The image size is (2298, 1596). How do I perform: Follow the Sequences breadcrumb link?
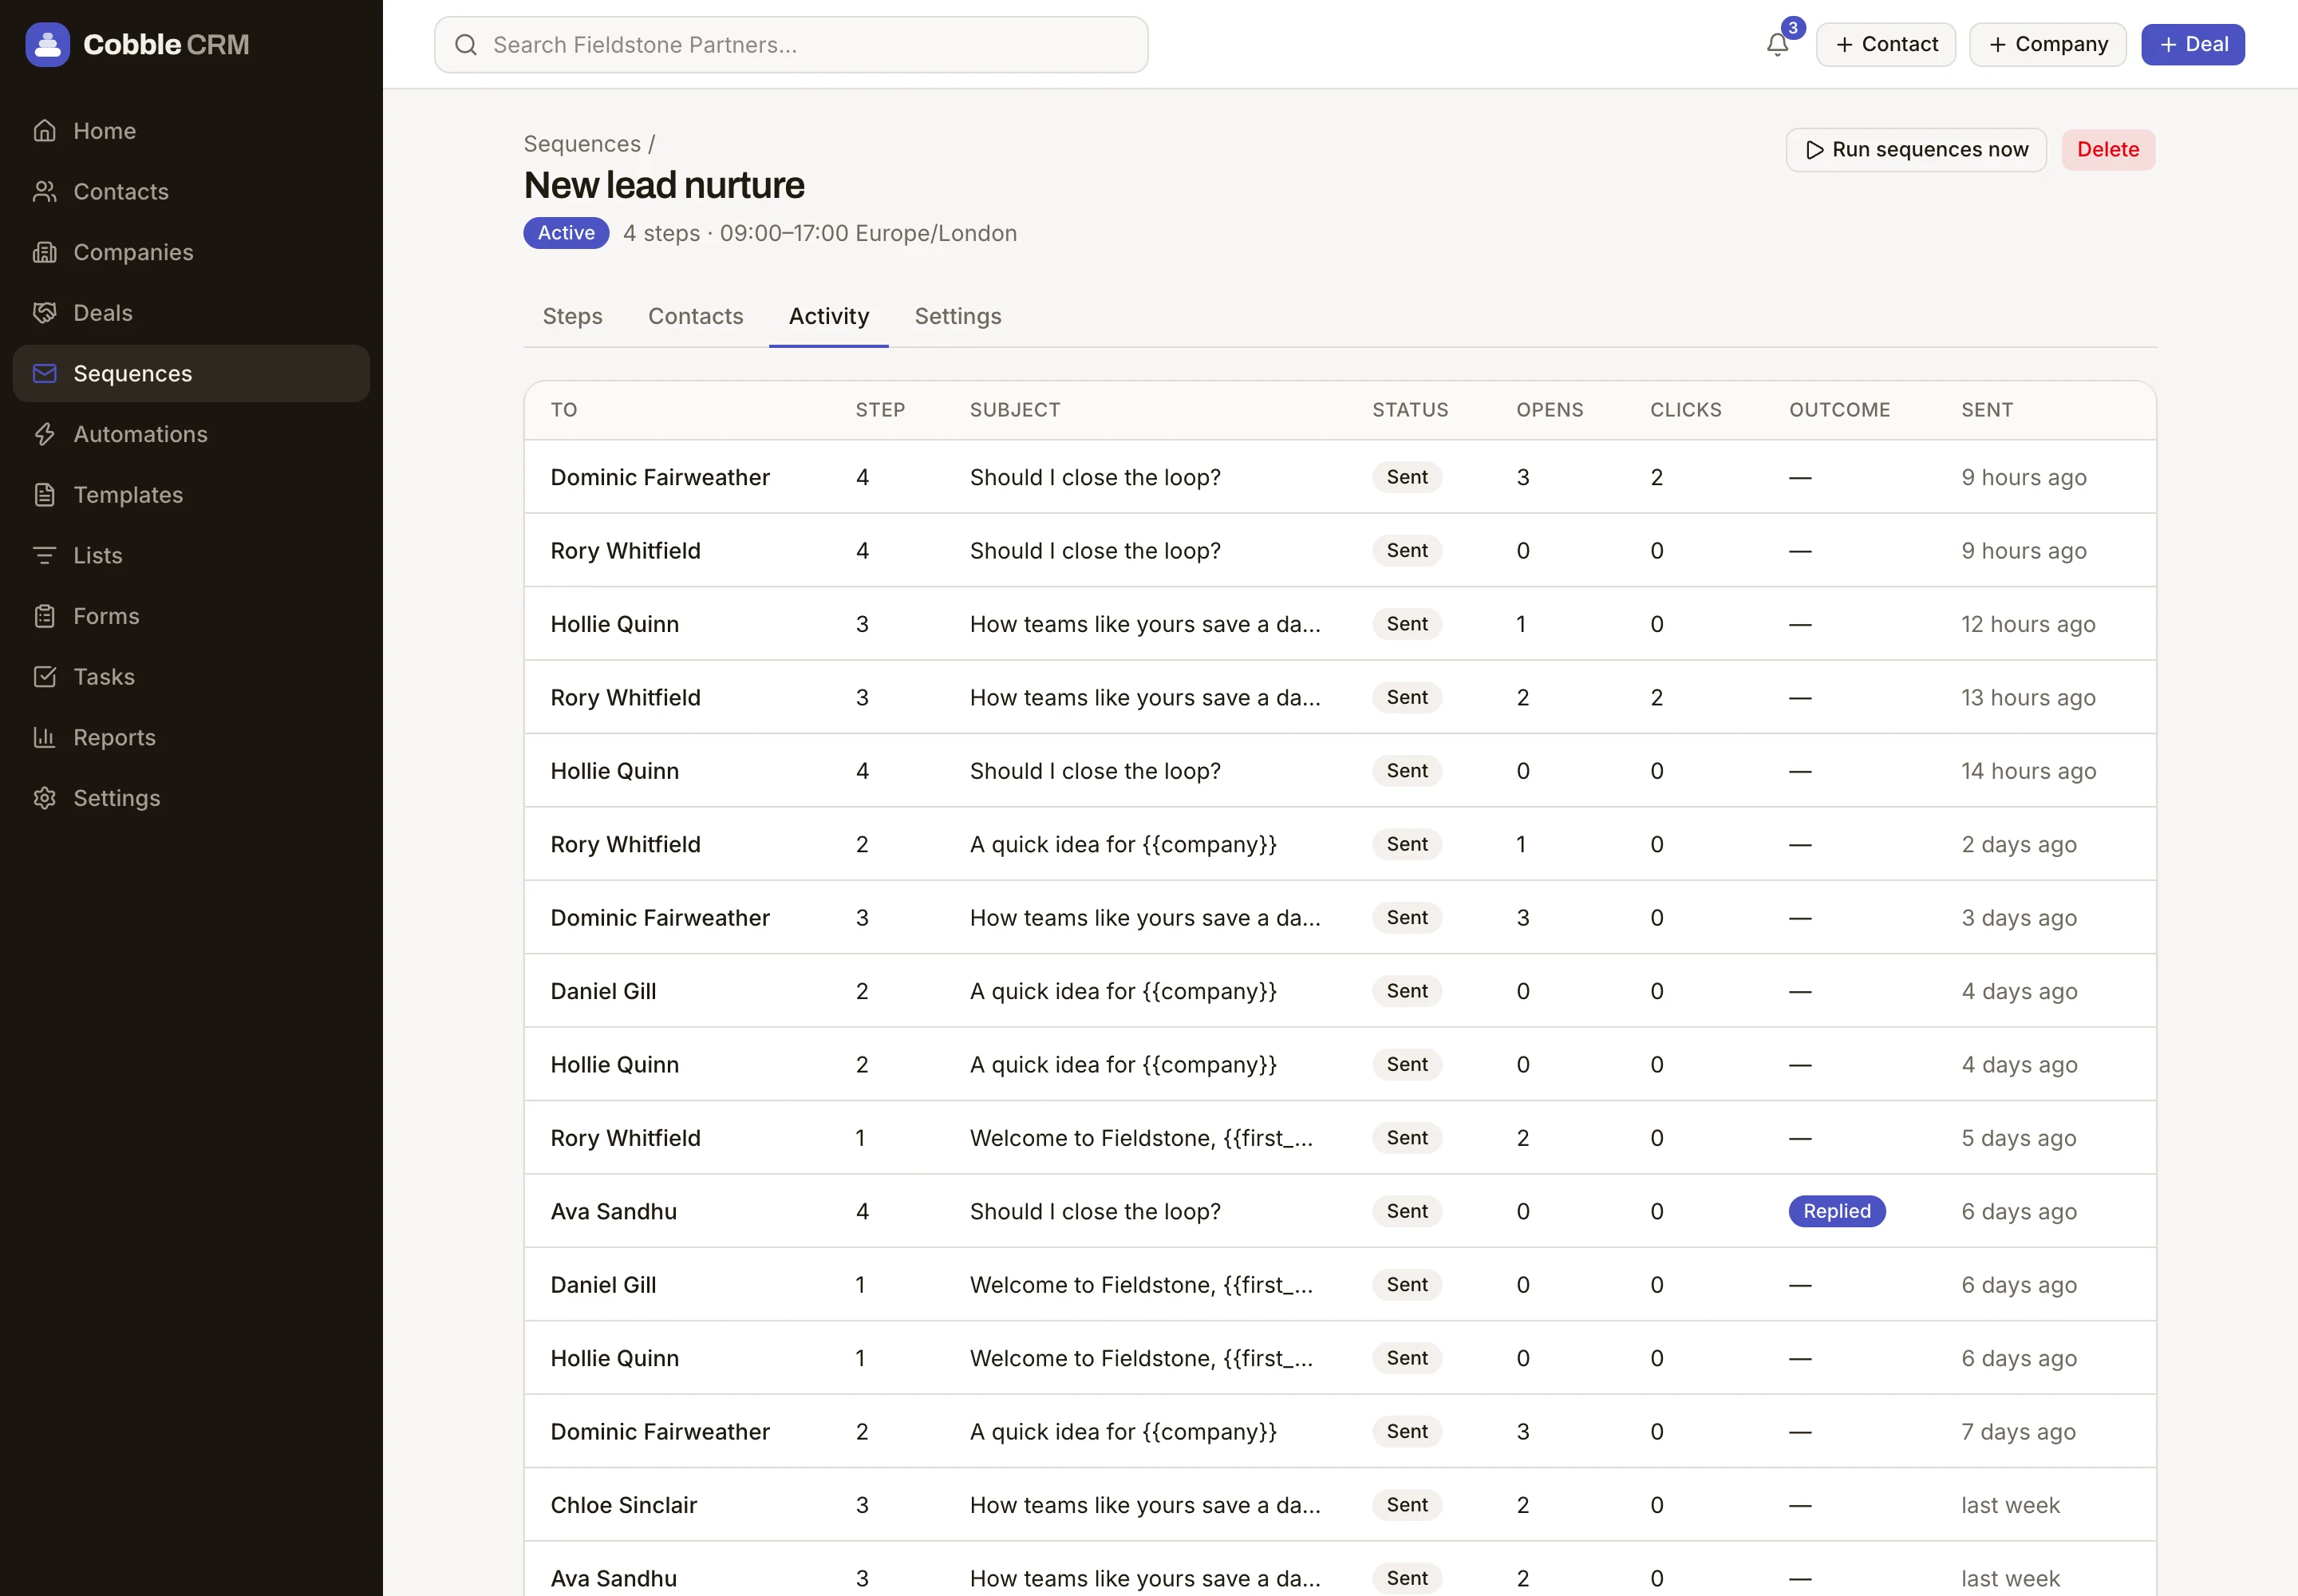coord(582,144)
